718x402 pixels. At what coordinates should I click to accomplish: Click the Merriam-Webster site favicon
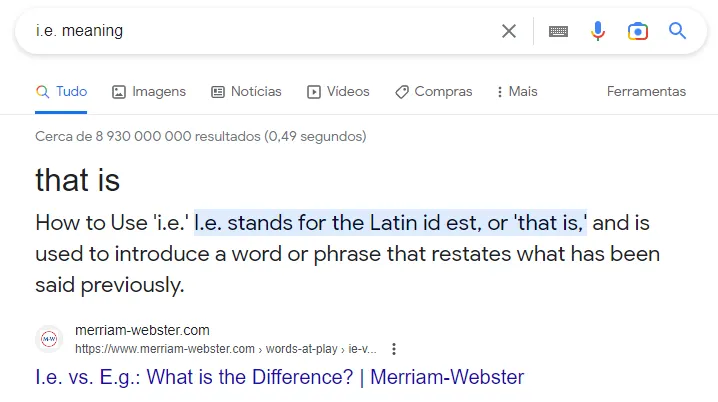click(x=49, y=339)
